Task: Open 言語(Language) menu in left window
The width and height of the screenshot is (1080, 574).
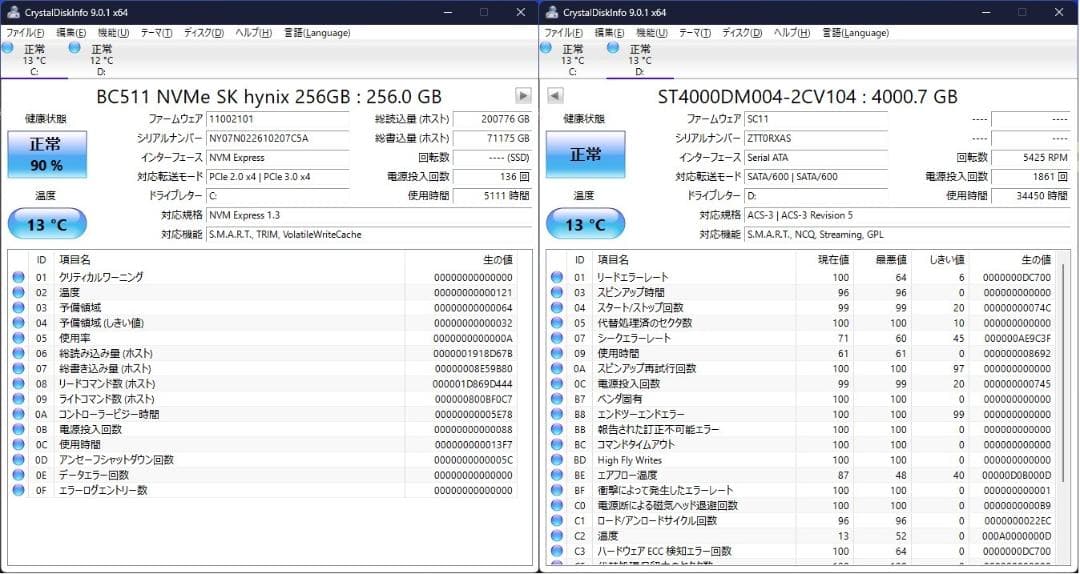Action: tap(317, 32)
